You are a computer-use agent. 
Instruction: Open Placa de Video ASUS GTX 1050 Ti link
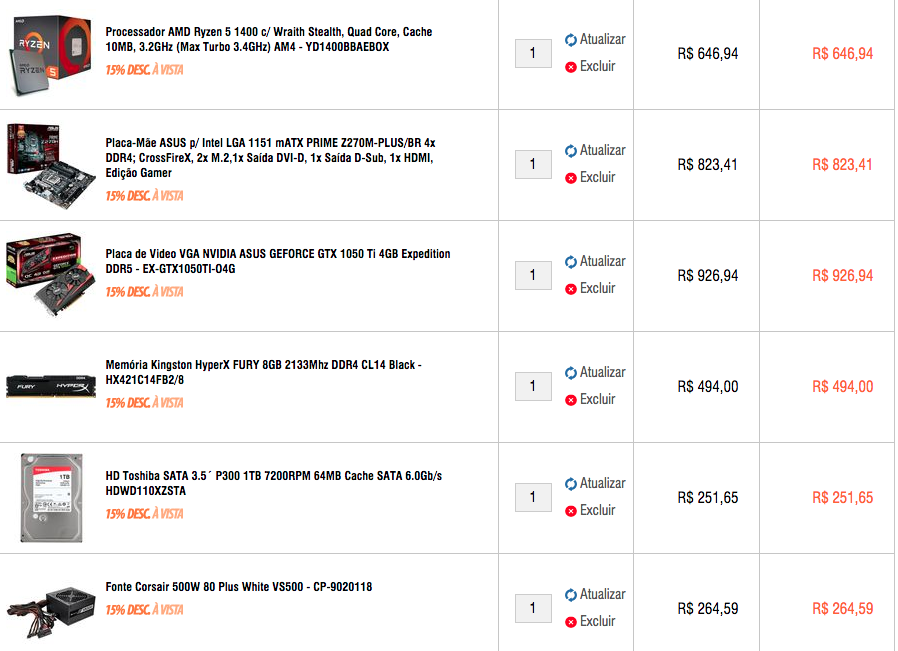pos(278,261)
